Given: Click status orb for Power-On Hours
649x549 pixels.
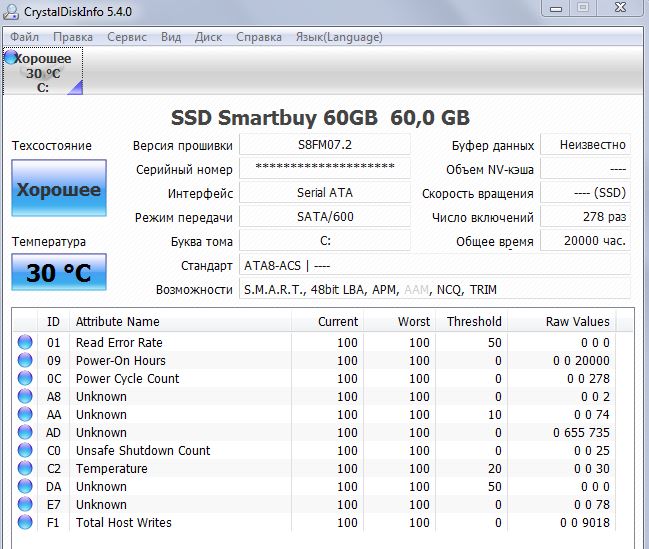Looking at the screenshot, I should coord(25,360).
